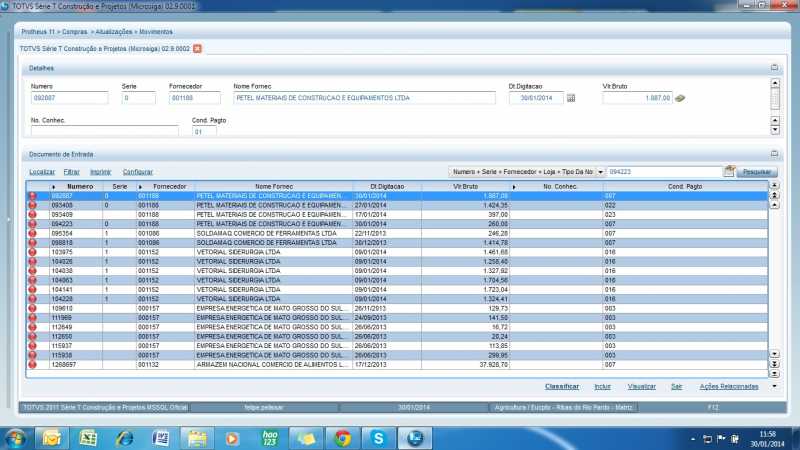Viewport: 800px width, 450px height.
Task: Click the money icon beside Vlr.Bruto
Action: tap(680, 98)
